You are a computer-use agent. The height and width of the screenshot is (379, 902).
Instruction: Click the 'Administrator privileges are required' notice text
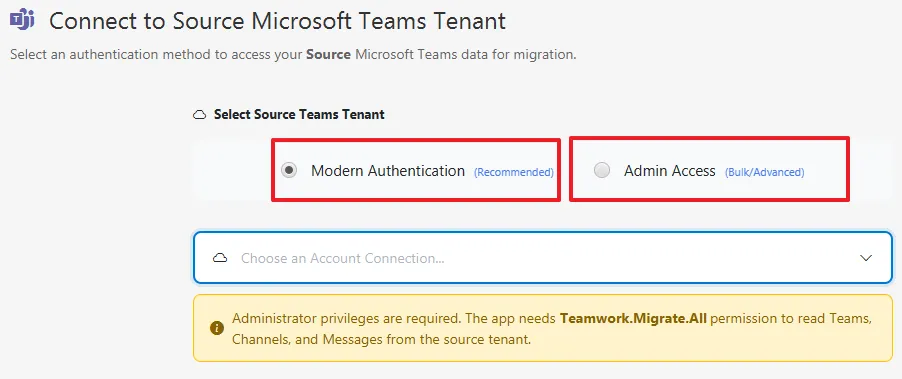tap(552, 329)
